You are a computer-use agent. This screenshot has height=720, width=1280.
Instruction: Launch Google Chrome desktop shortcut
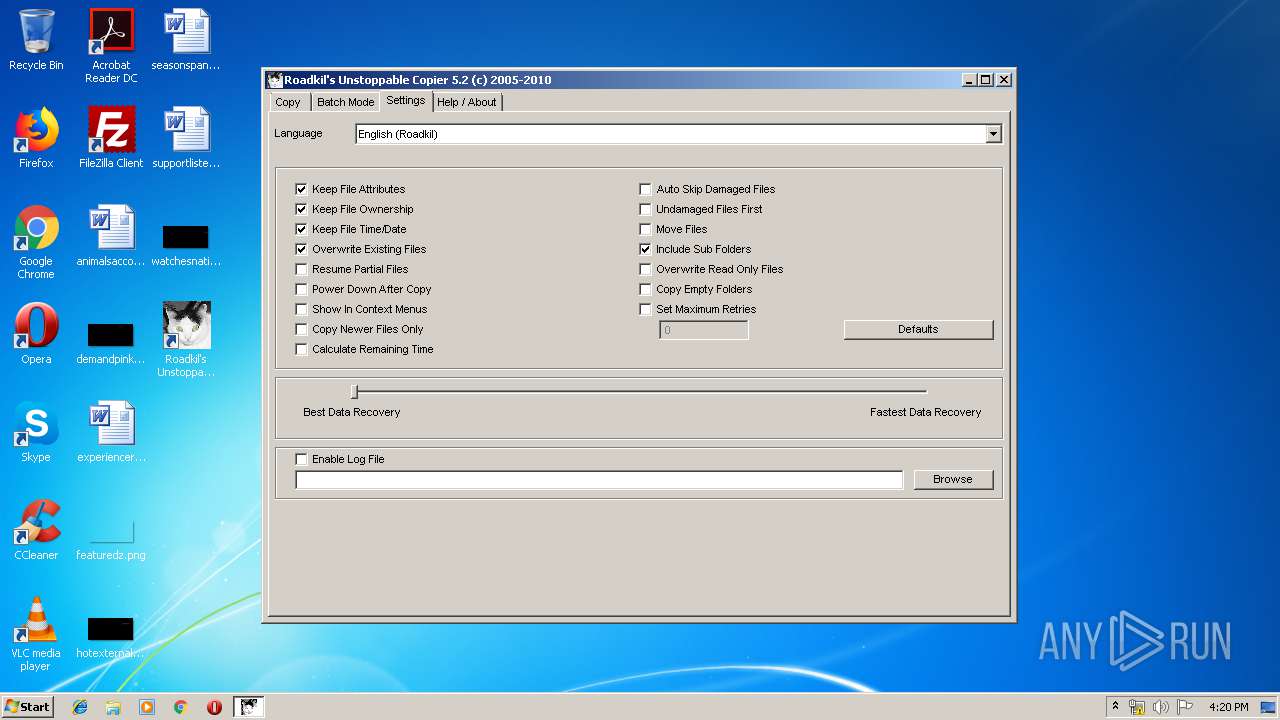(36, 242)
